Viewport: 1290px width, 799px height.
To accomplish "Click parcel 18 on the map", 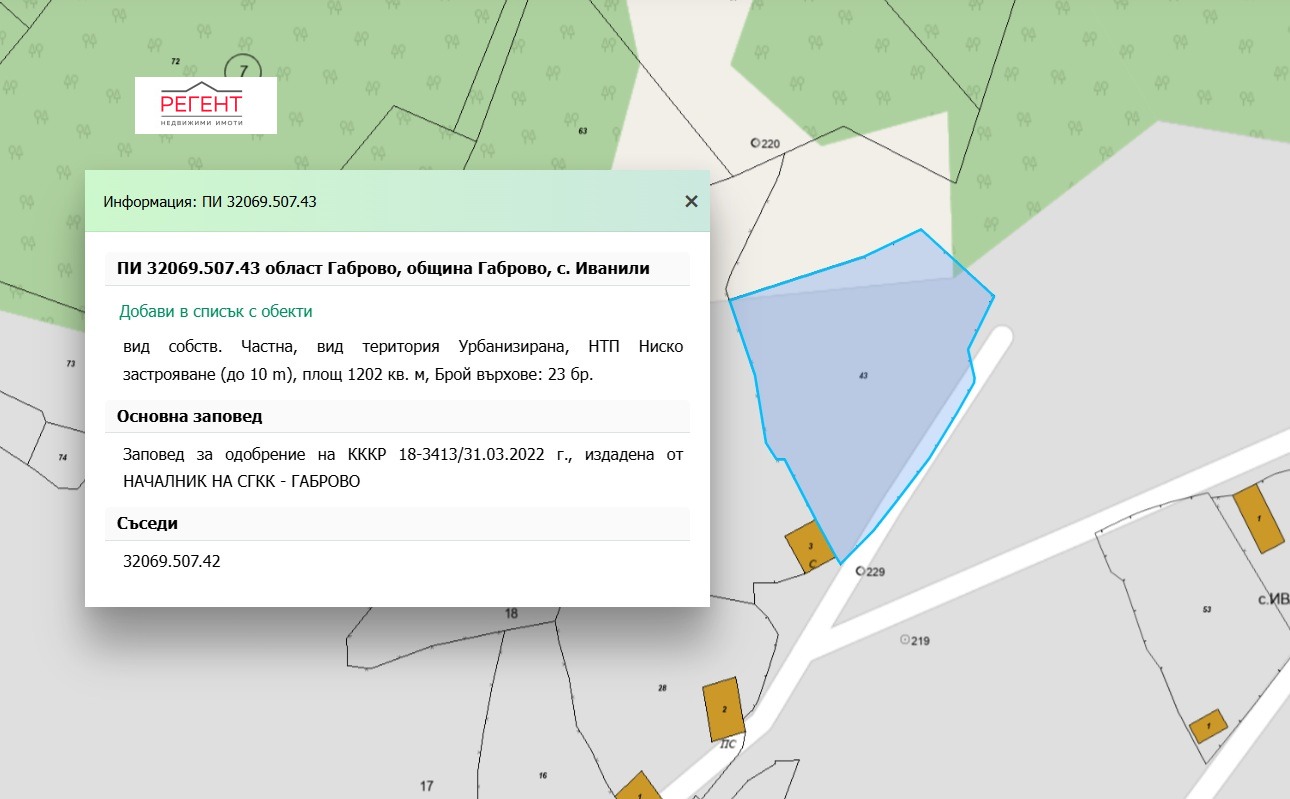I will click(x=511, y=611).
